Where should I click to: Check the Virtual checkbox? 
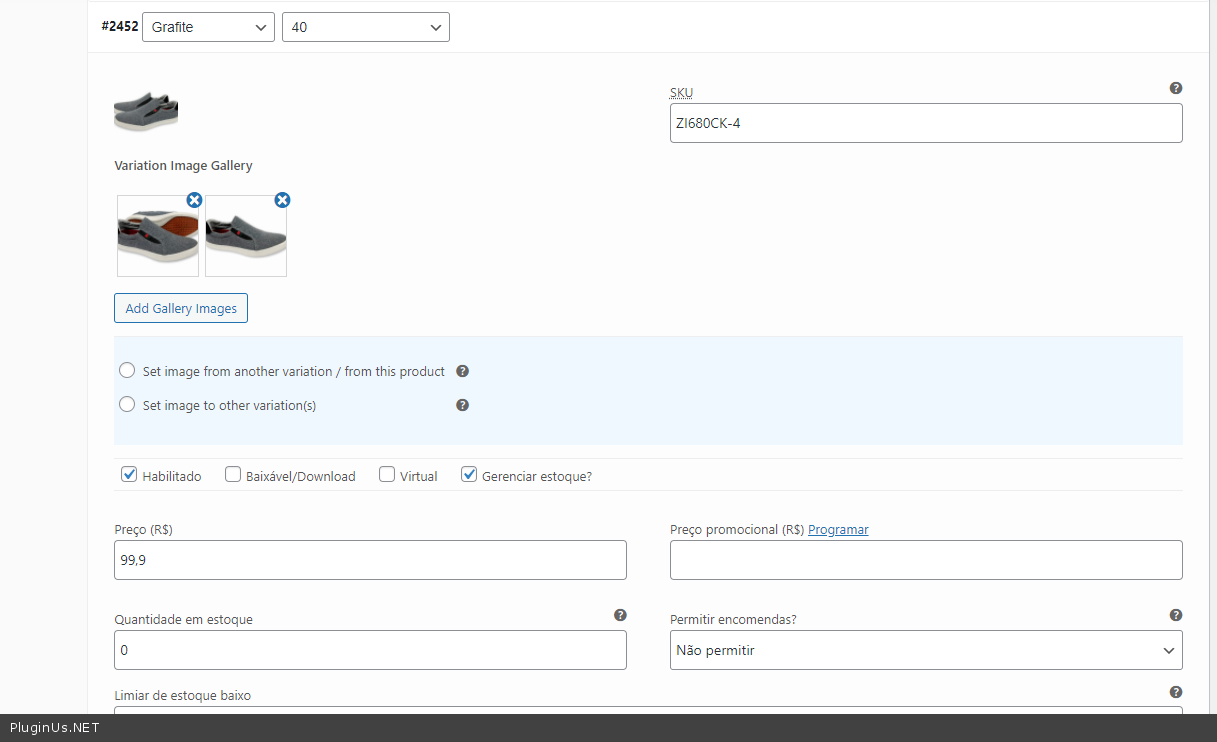point(387,475)
